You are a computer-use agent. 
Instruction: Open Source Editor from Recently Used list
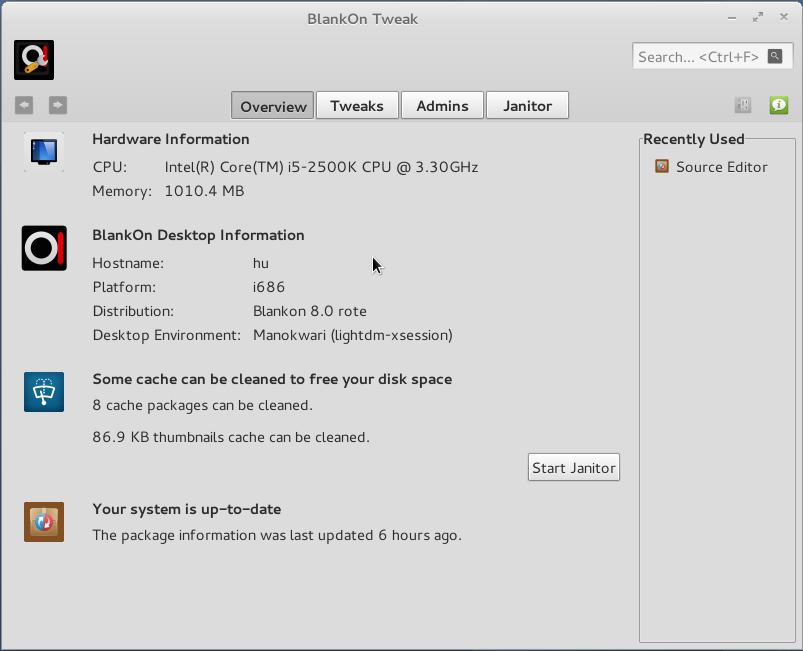pyautogui.click(x=721, y=167)
